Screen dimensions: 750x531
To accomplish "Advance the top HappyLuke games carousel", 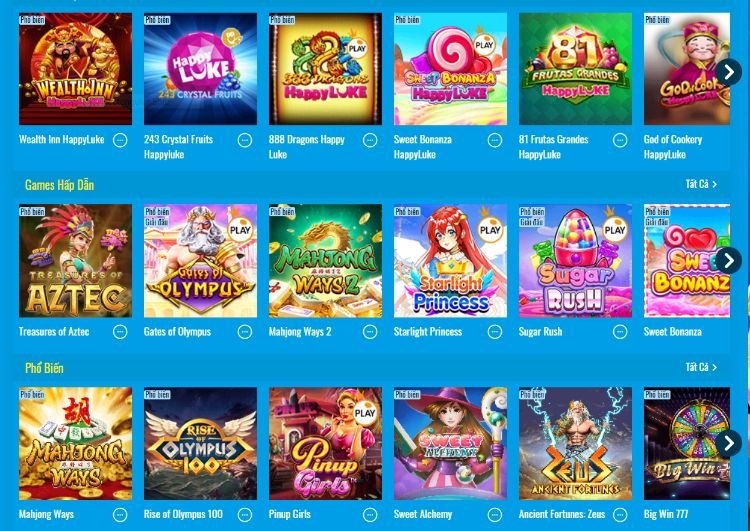I will point(728,72).
